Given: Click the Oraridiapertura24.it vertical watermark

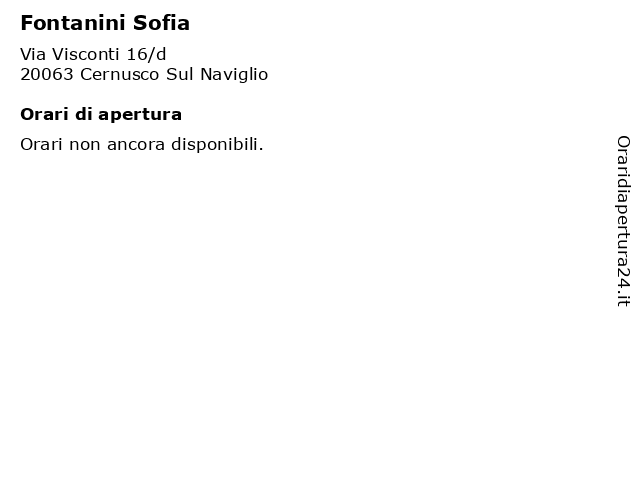Looking at the screenshot, I should click(623, 221).
